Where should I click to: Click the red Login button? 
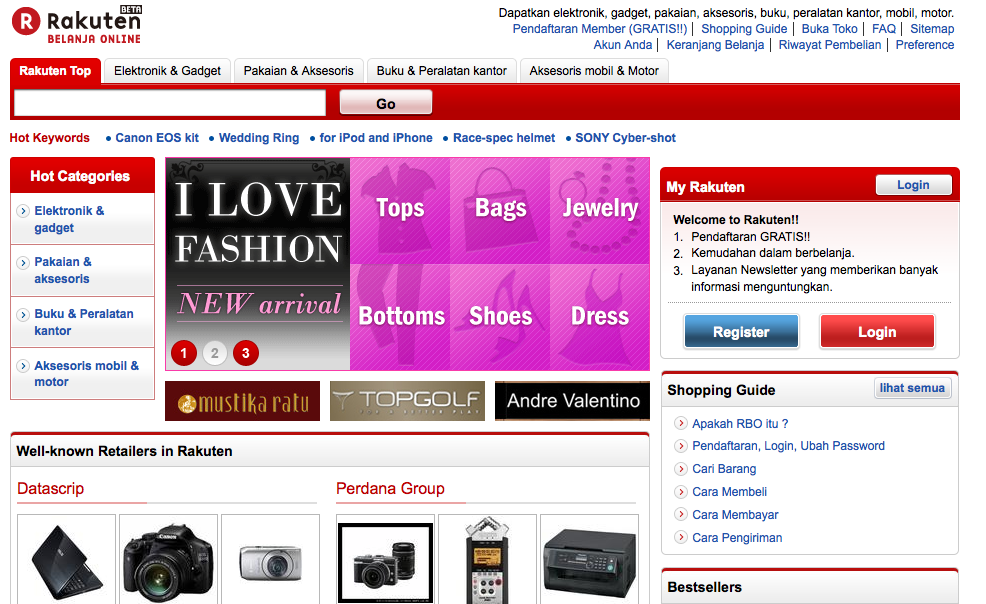pyautogui.click(x=877, y=332)
